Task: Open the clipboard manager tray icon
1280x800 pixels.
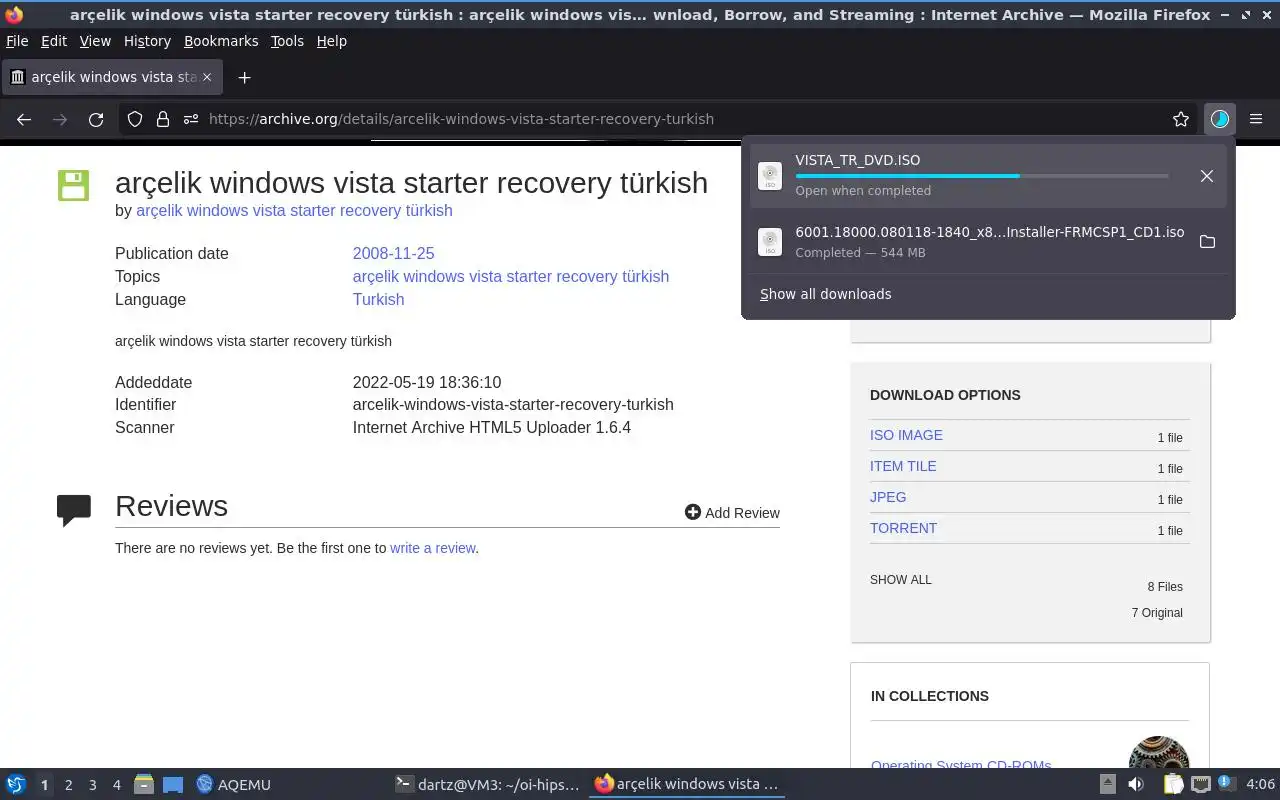Action: point(1172,784)
